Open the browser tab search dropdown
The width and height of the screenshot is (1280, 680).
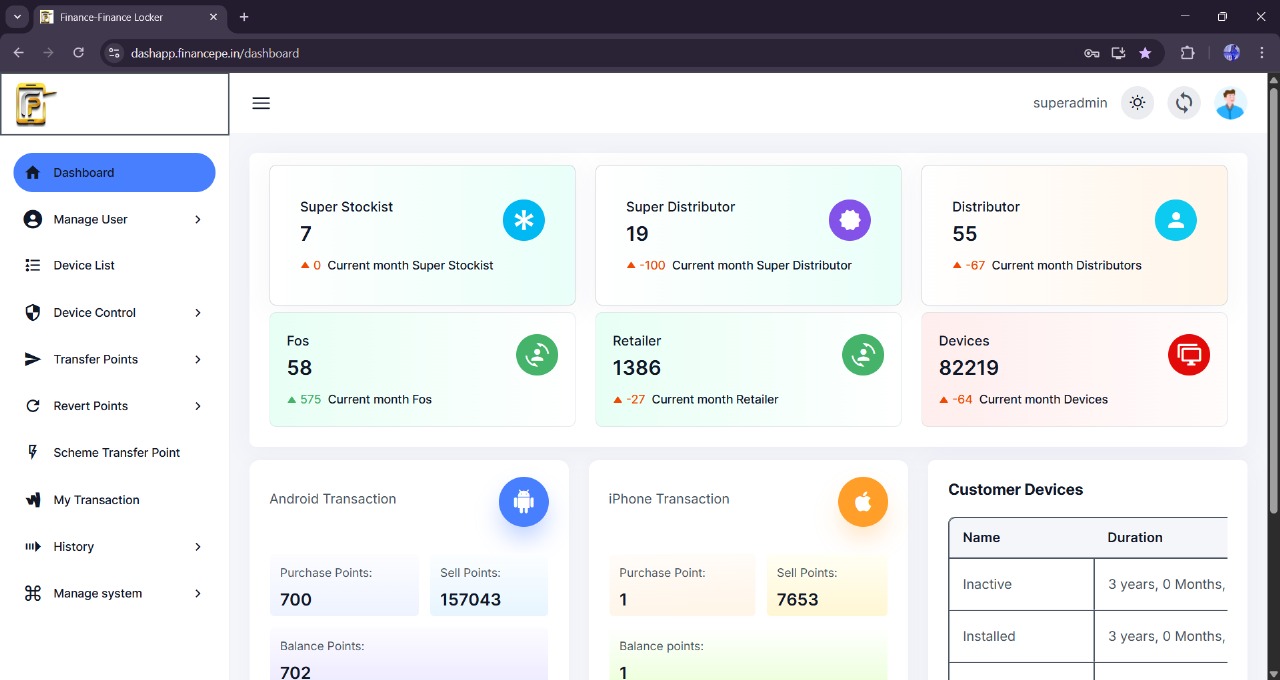17,17
